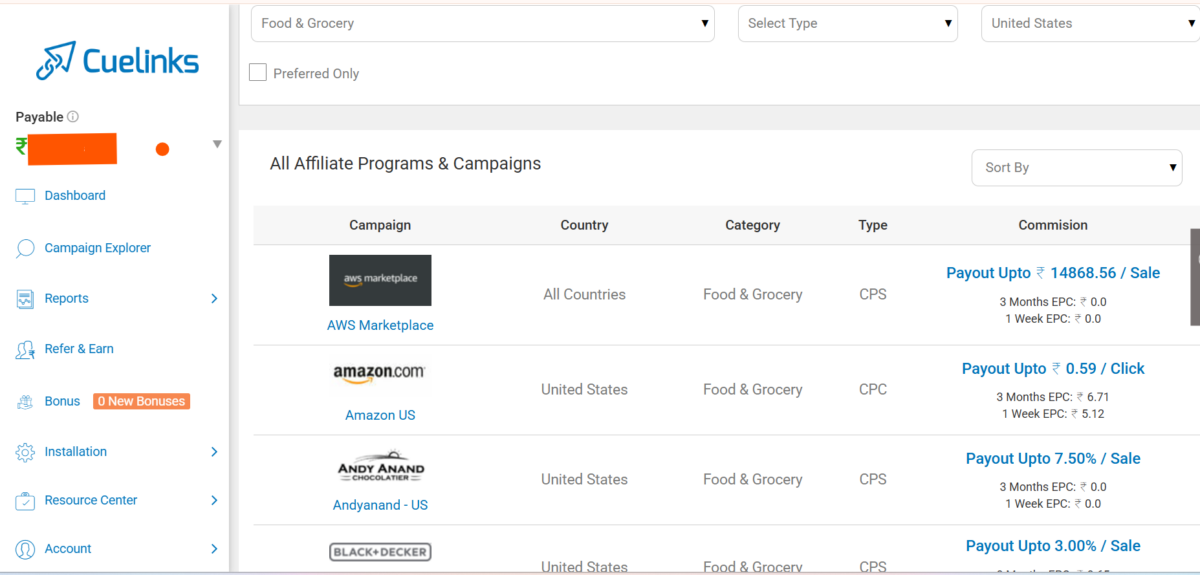
Task: Open the United States country dropdown
Action: coord(1090,24)
